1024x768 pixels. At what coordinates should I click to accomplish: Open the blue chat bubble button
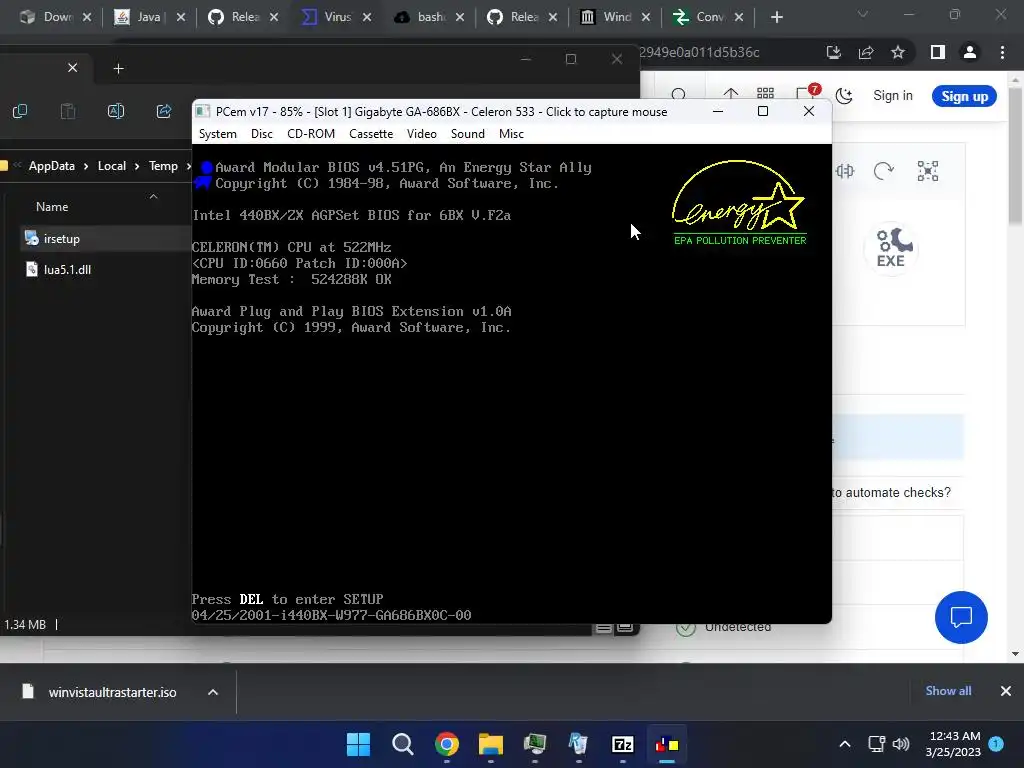coord(961,617)
